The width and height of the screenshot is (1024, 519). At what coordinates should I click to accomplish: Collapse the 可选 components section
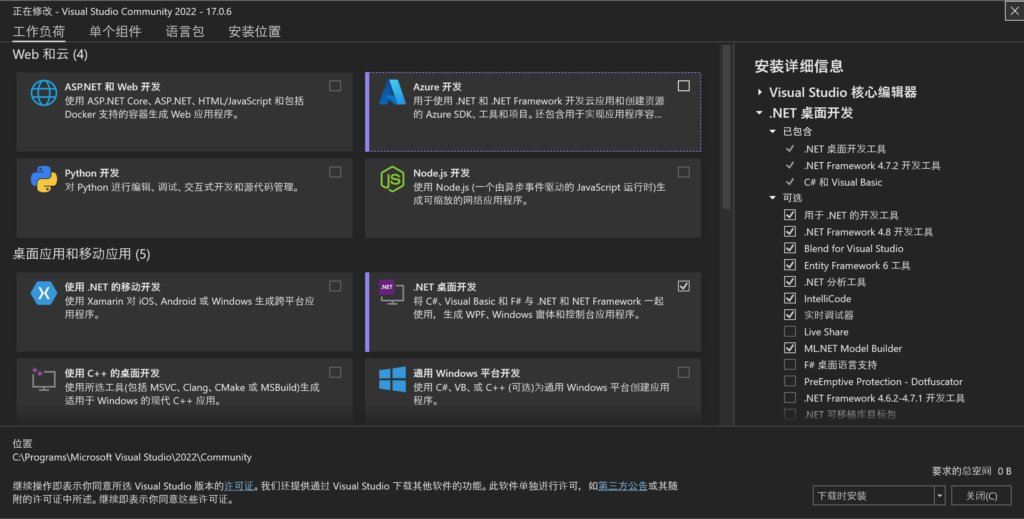click(772, 198)
